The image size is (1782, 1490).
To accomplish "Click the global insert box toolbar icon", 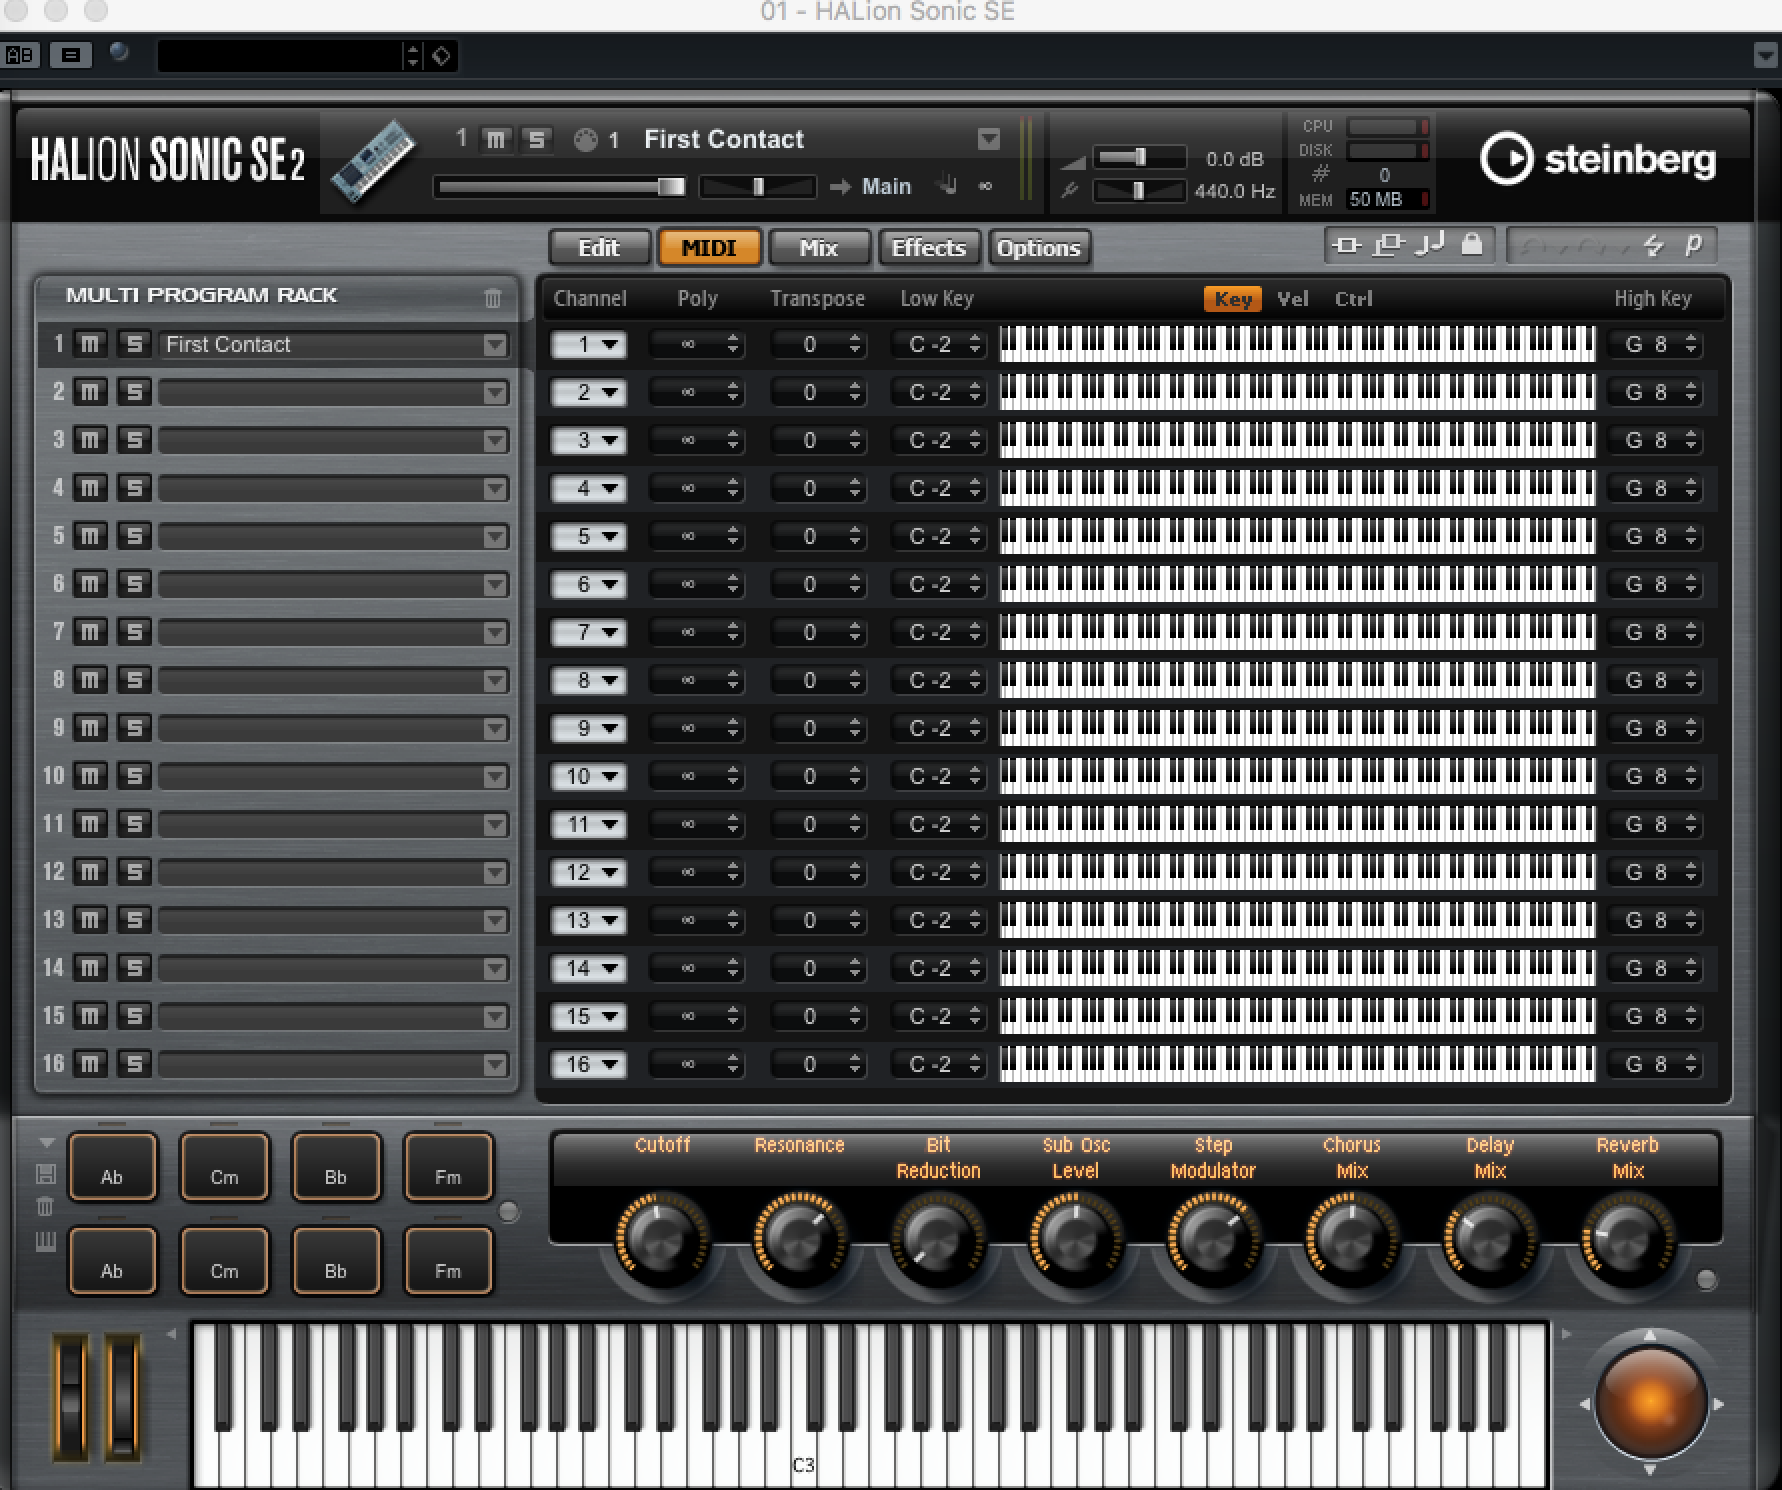I will [1347, 246].
